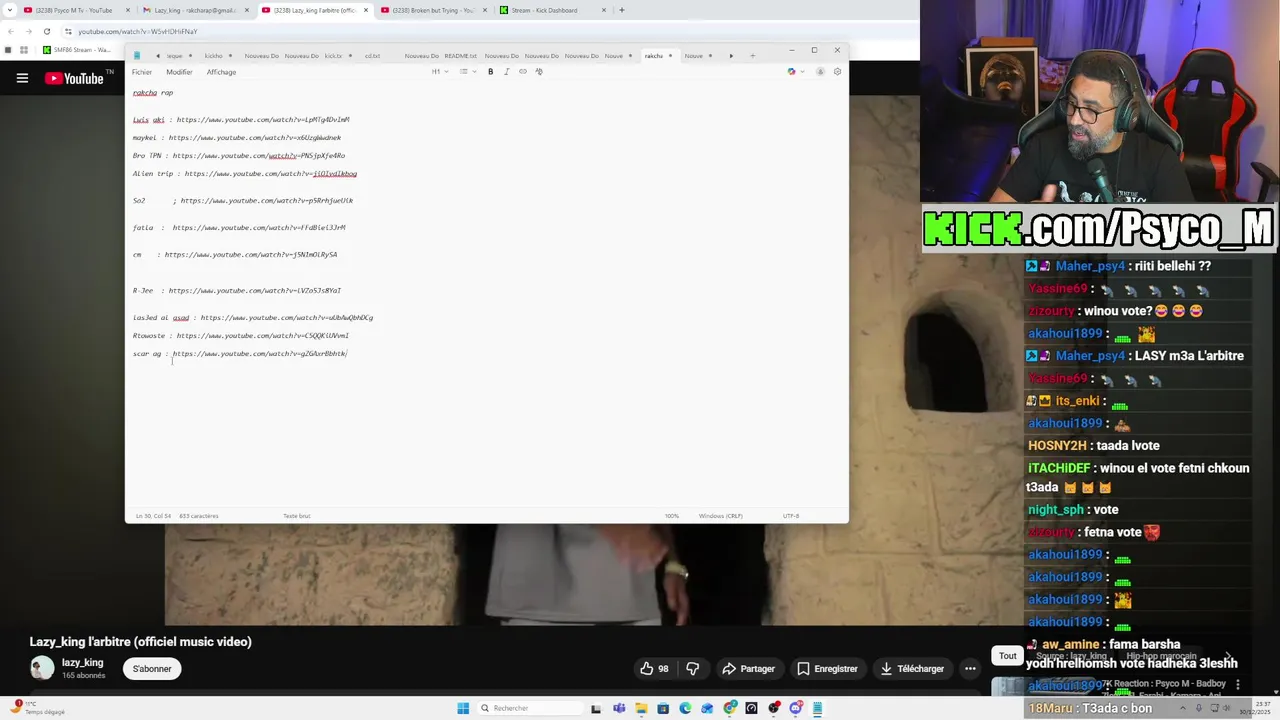Like the Lazy_king video
The height and width of the screenshot is (720, 1280).
[654, 668]
